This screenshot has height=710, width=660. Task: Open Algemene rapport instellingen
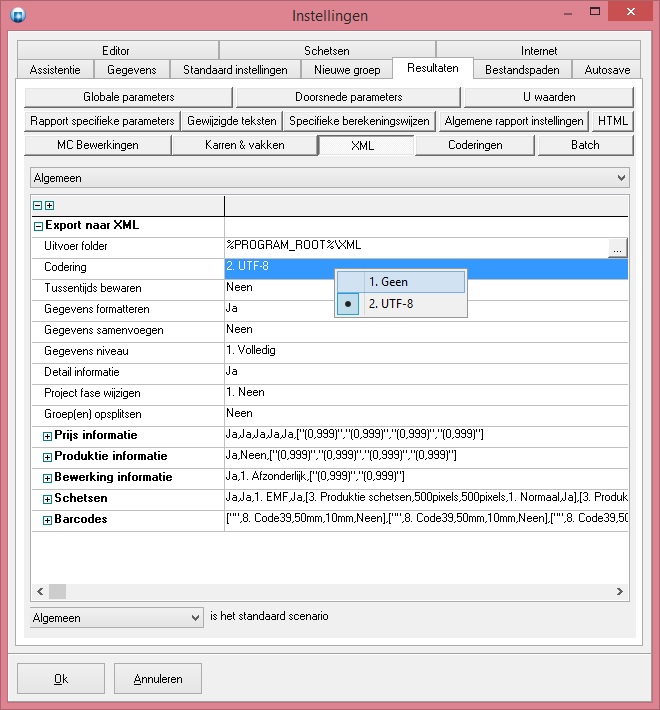(x=514, y=121)
